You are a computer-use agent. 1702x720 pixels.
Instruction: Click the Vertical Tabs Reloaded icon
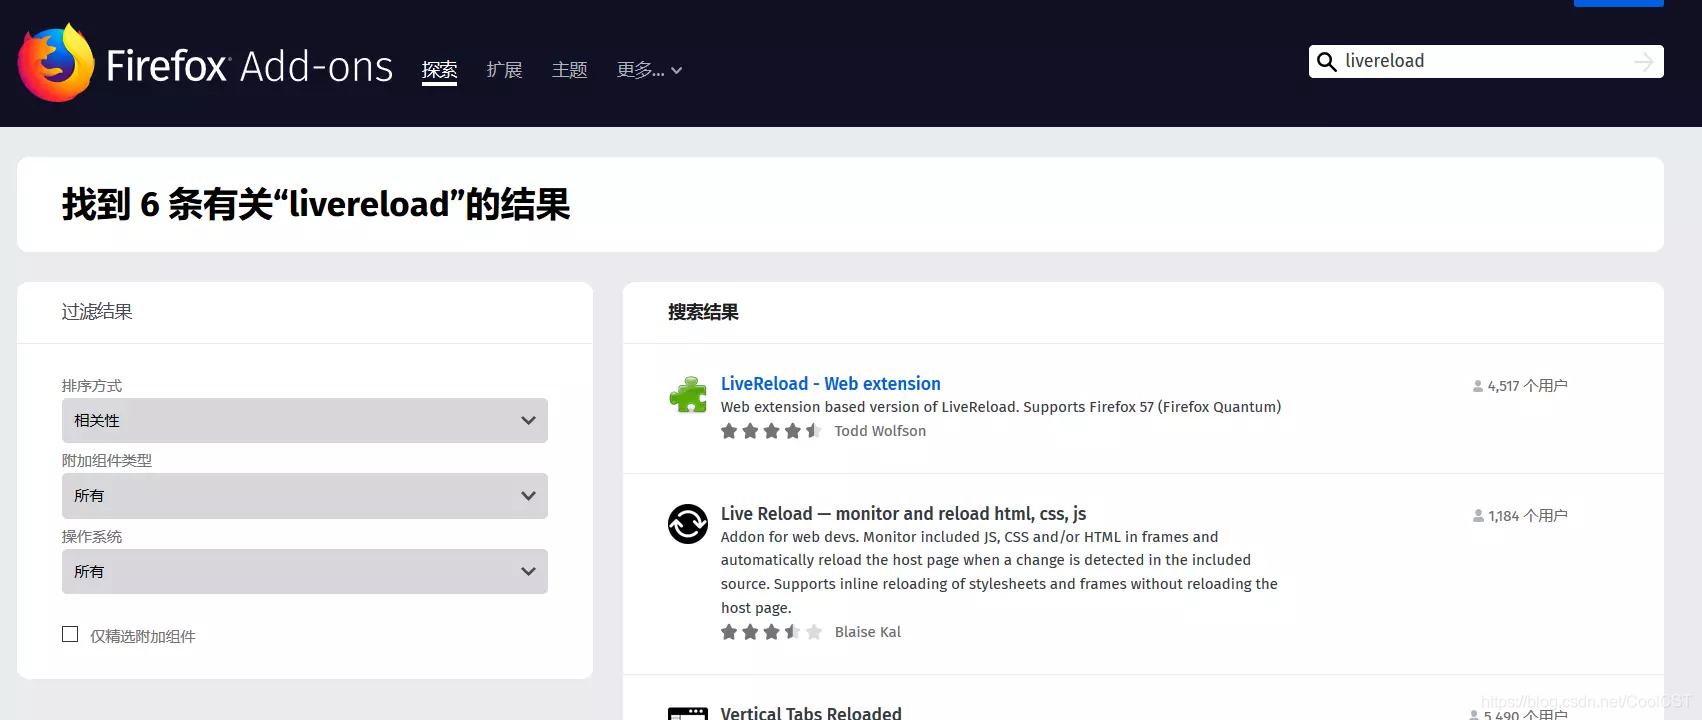pyautogui.click(x=688, y=713)
